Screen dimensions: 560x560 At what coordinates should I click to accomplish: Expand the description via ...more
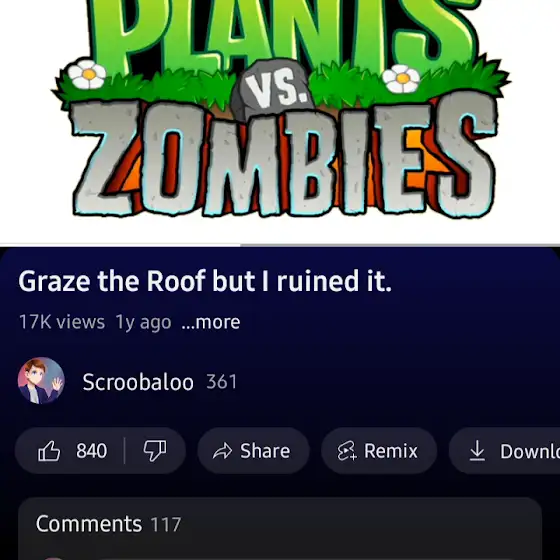(x=211, y=322)
